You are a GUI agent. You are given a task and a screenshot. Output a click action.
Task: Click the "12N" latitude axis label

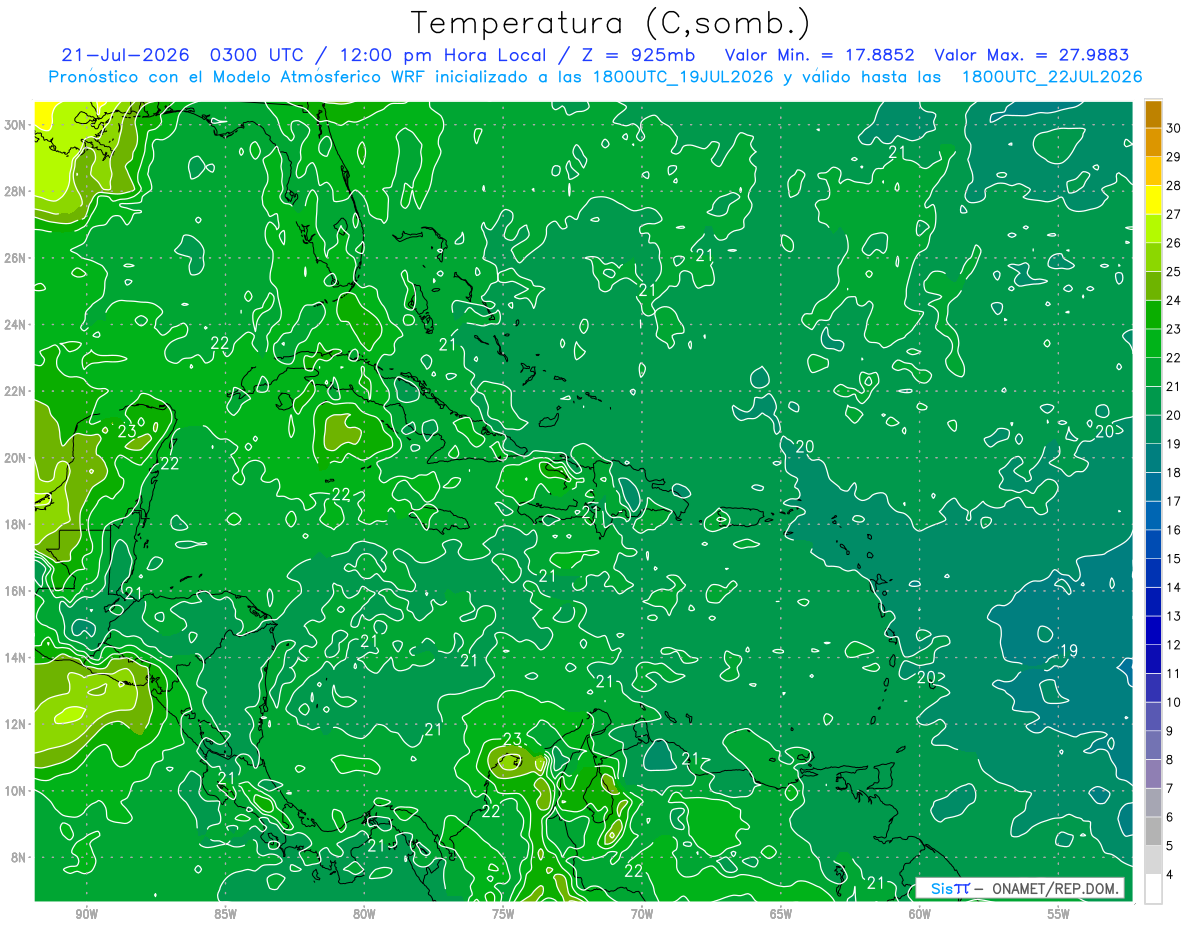click(x=17, y=724)
